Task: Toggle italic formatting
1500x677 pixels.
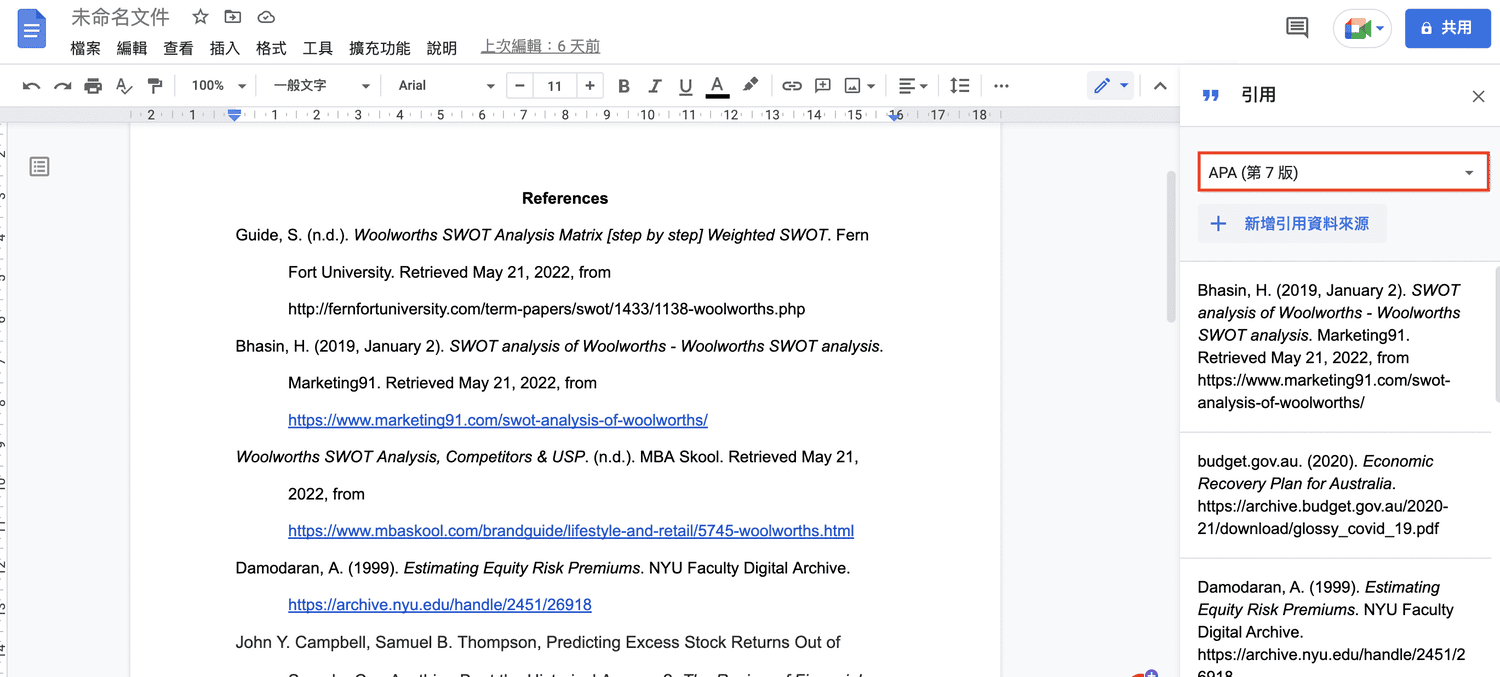Action: (x=655, y=86)
